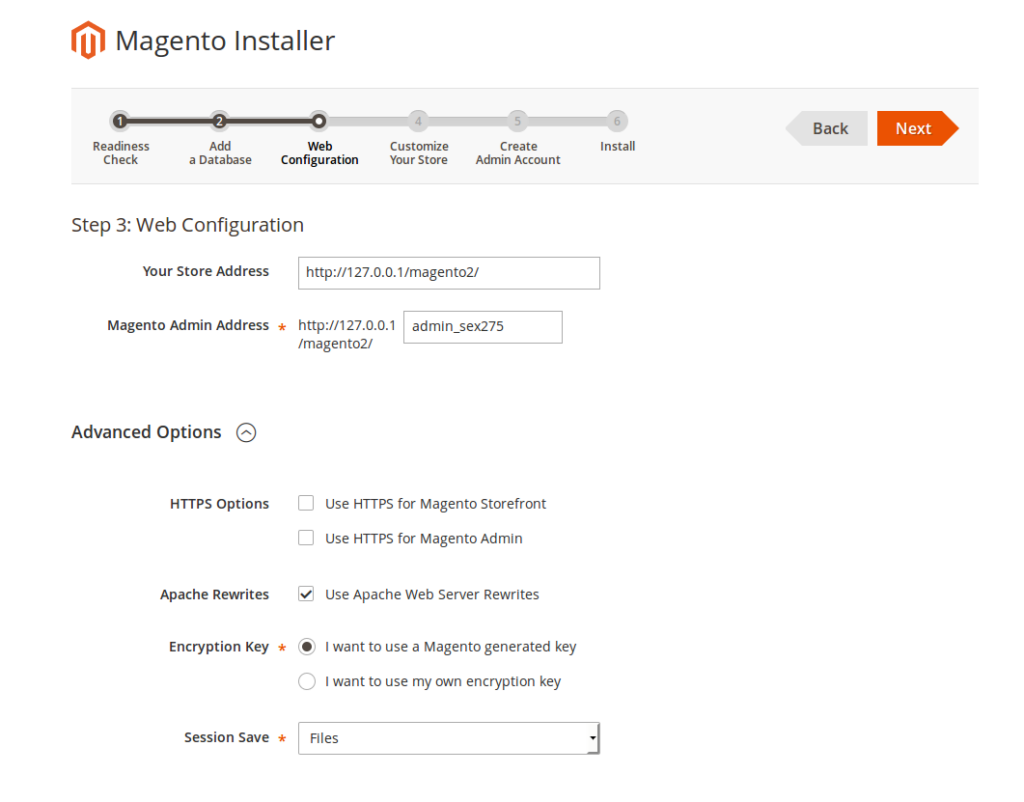Image resolution: width=1024 pixels, height=802 pixels.
Task: Click the Use Apache Web Server Rewrites label
Action: click(x=432, y=594)
